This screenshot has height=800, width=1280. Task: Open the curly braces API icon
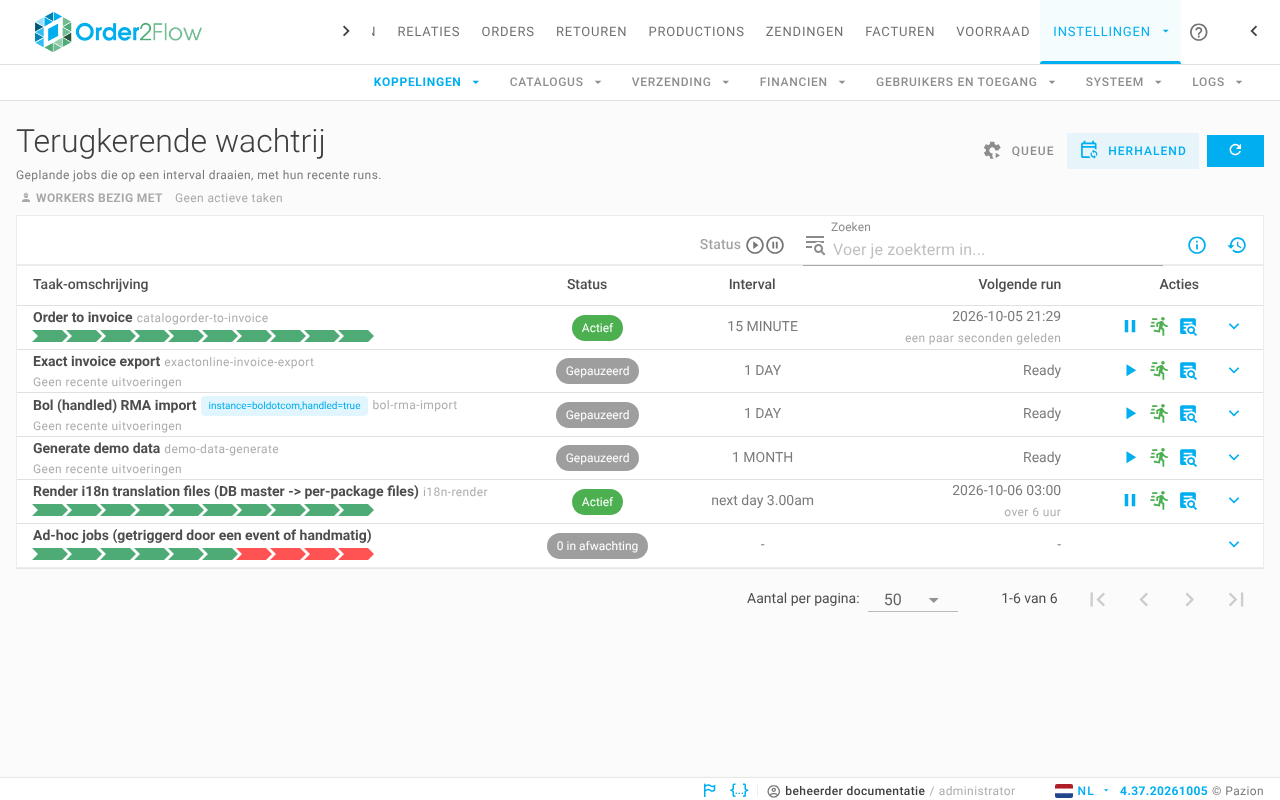tap(739, 790)
